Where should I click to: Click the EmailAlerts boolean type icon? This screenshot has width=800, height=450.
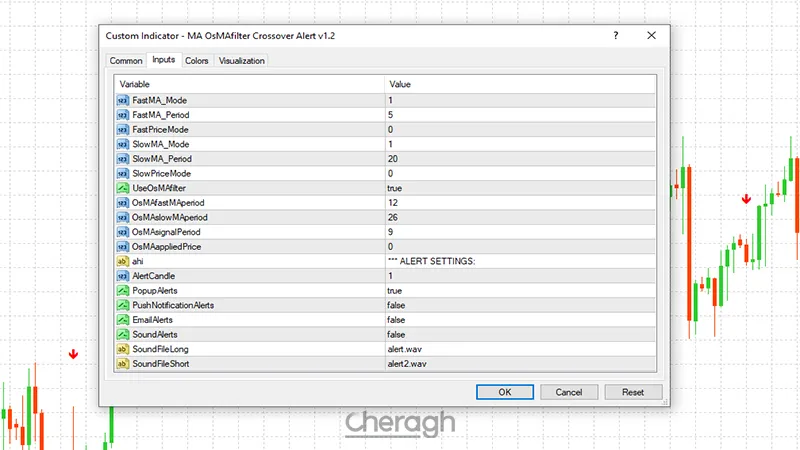coord(123,320)
